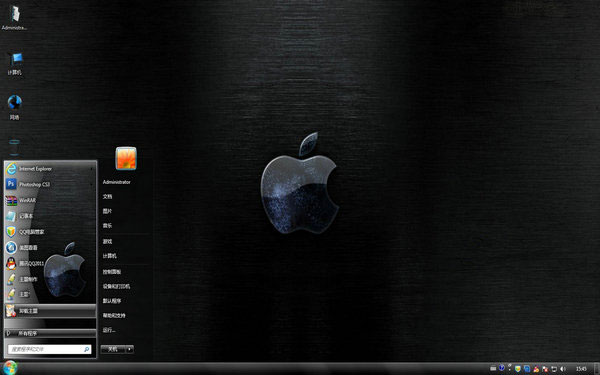
Task: Launch QQ电脑管家 from the Start menu
Action: coord(50,232)
